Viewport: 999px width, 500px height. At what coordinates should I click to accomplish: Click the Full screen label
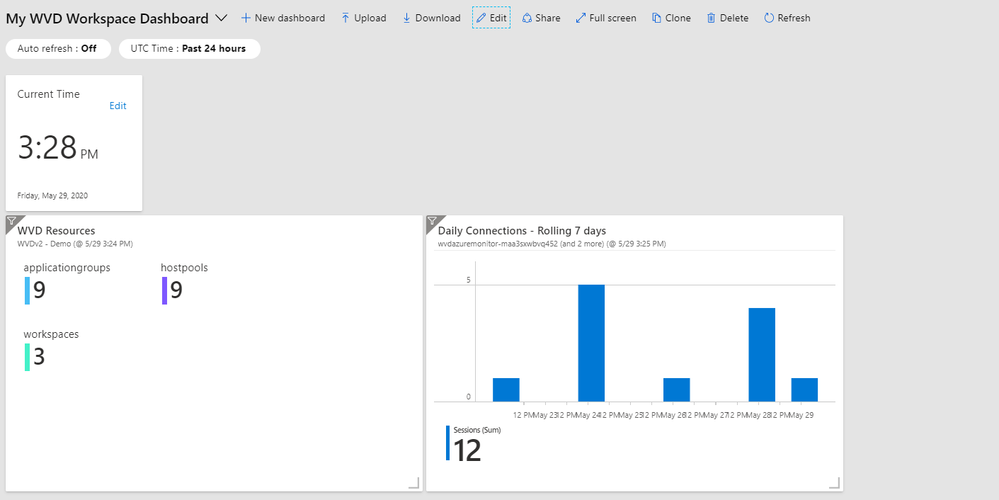[612, 18]
